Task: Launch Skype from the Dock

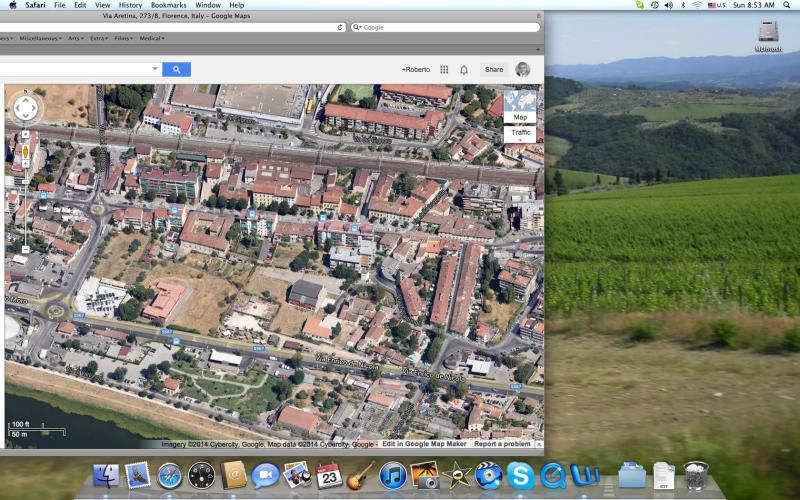Action: pos(519,475)
